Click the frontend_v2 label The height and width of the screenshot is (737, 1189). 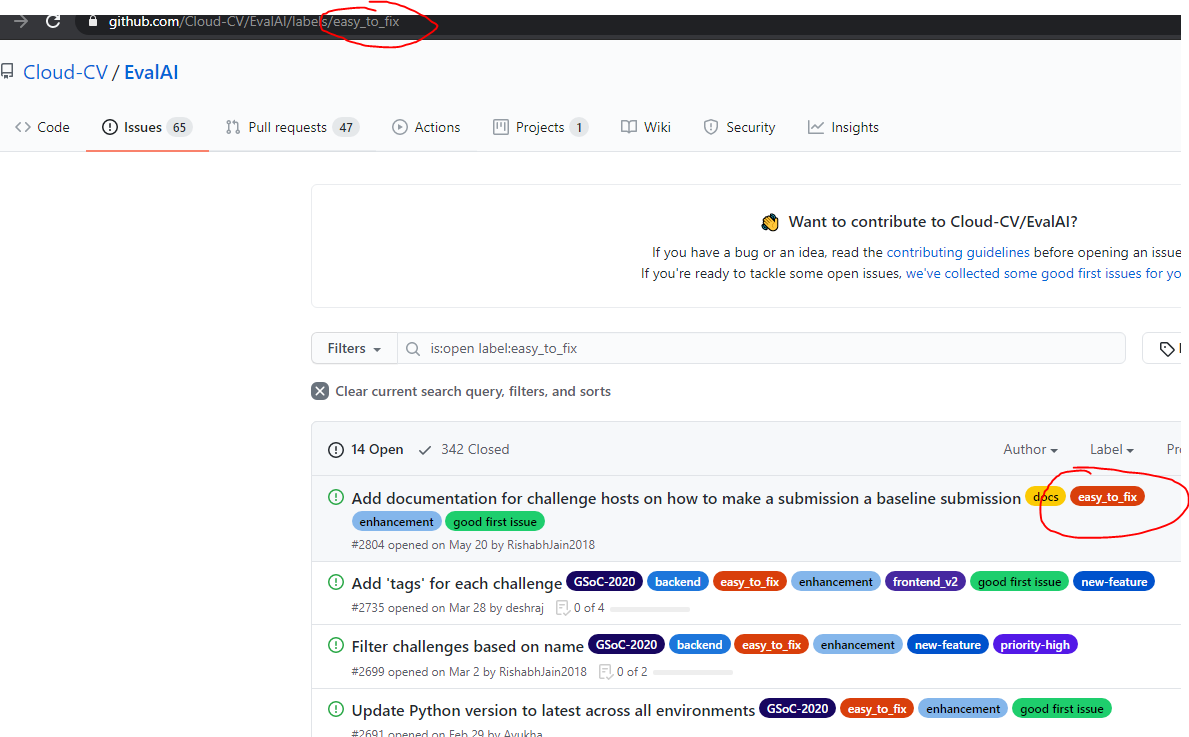[x=925, y=582]
